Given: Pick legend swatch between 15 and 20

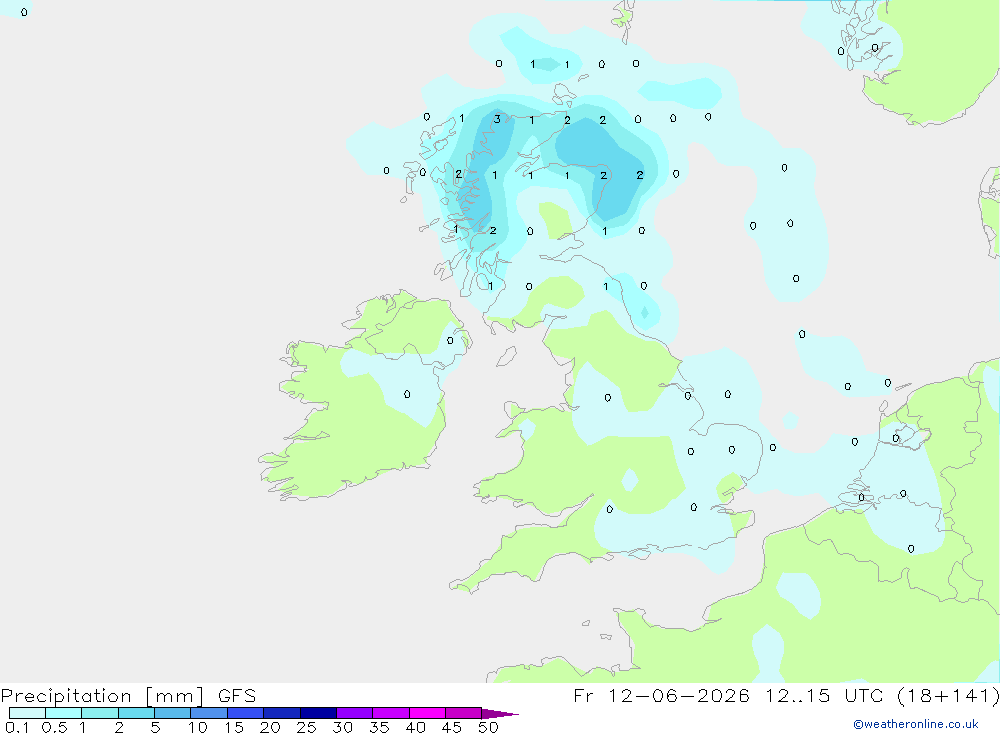Looking at the screenshot, I should (246, 713).
